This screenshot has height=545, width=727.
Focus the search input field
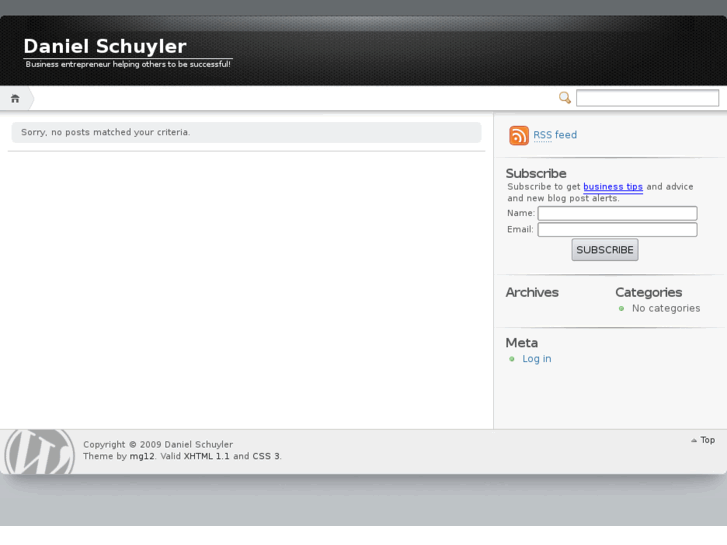point(647,98)
